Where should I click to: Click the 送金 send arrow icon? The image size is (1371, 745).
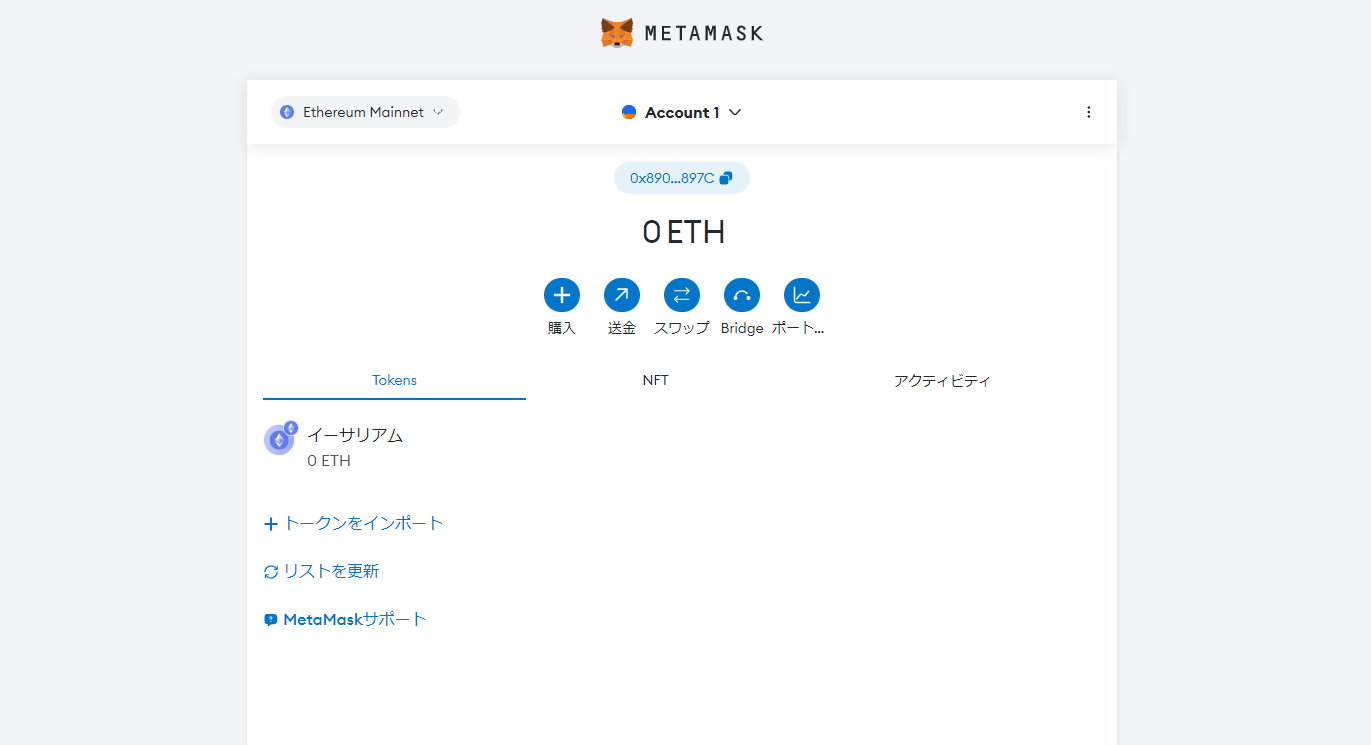click(622, 295)
